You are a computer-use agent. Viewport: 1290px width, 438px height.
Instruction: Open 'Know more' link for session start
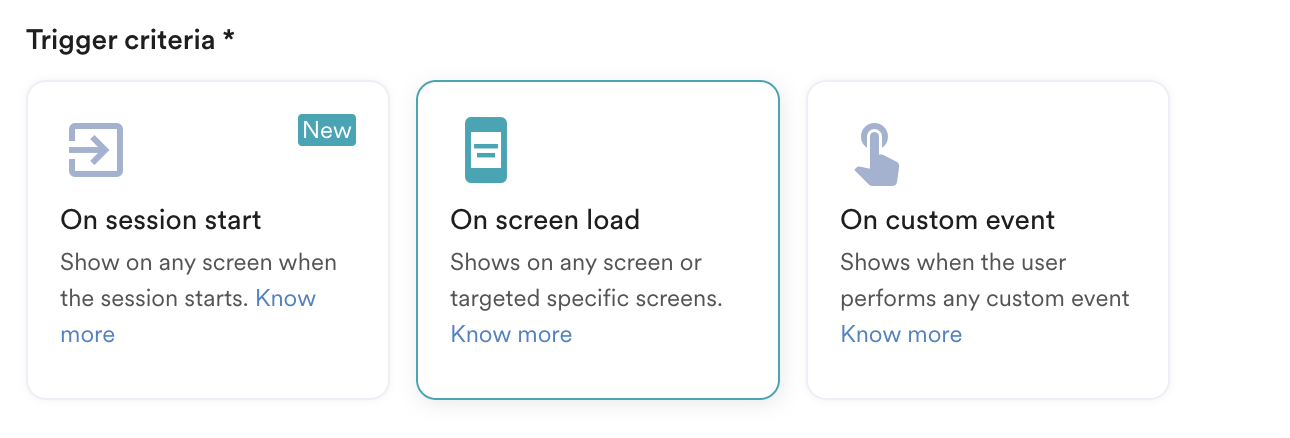pyautogui.click(x=285, y=298)
